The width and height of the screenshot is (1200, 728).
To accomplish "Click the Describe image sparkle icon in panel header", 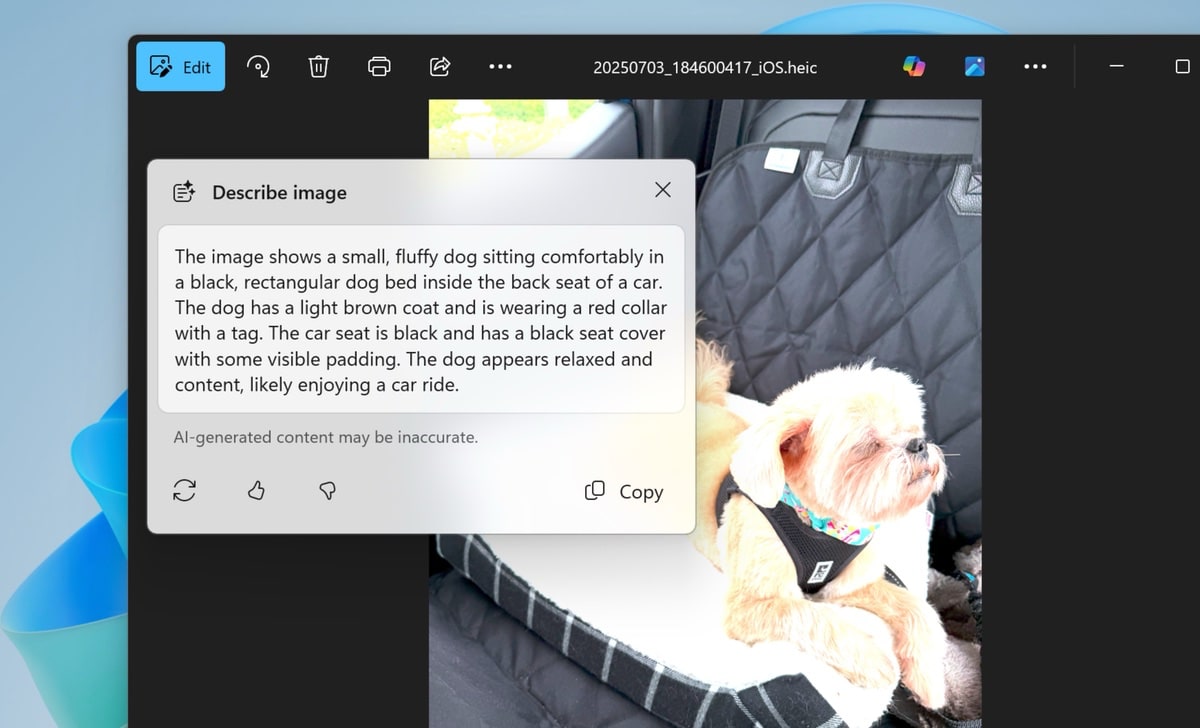I will point(184,192).
